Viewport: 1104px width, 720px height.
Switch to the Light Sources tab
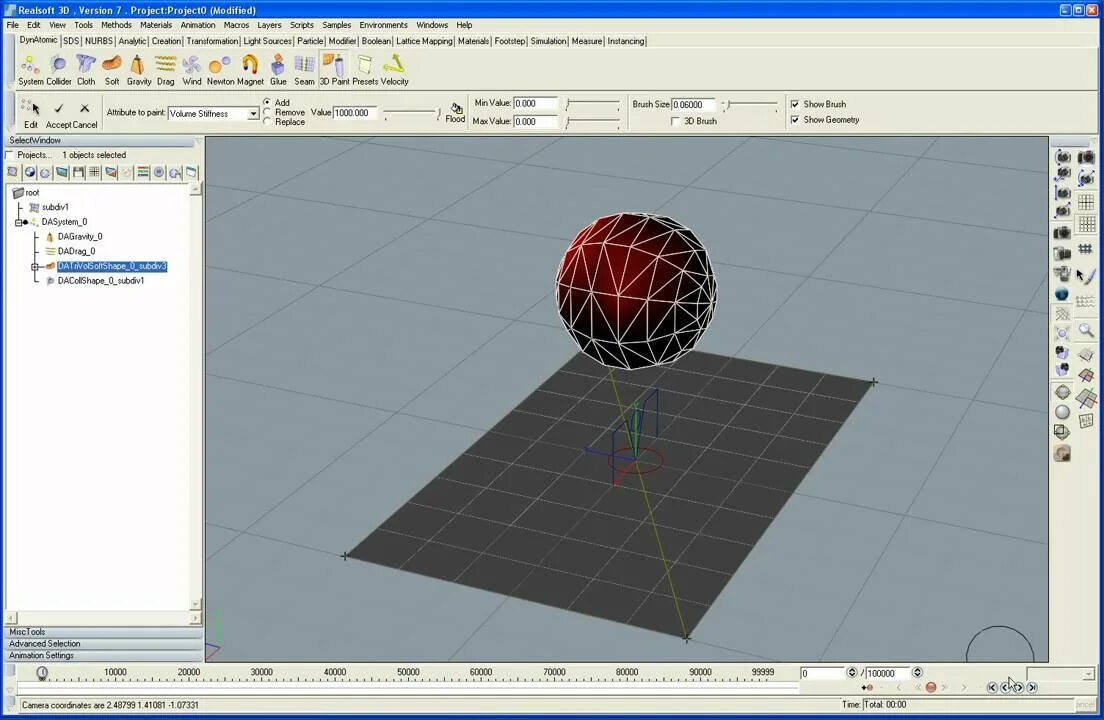click(x=267, y=42)
